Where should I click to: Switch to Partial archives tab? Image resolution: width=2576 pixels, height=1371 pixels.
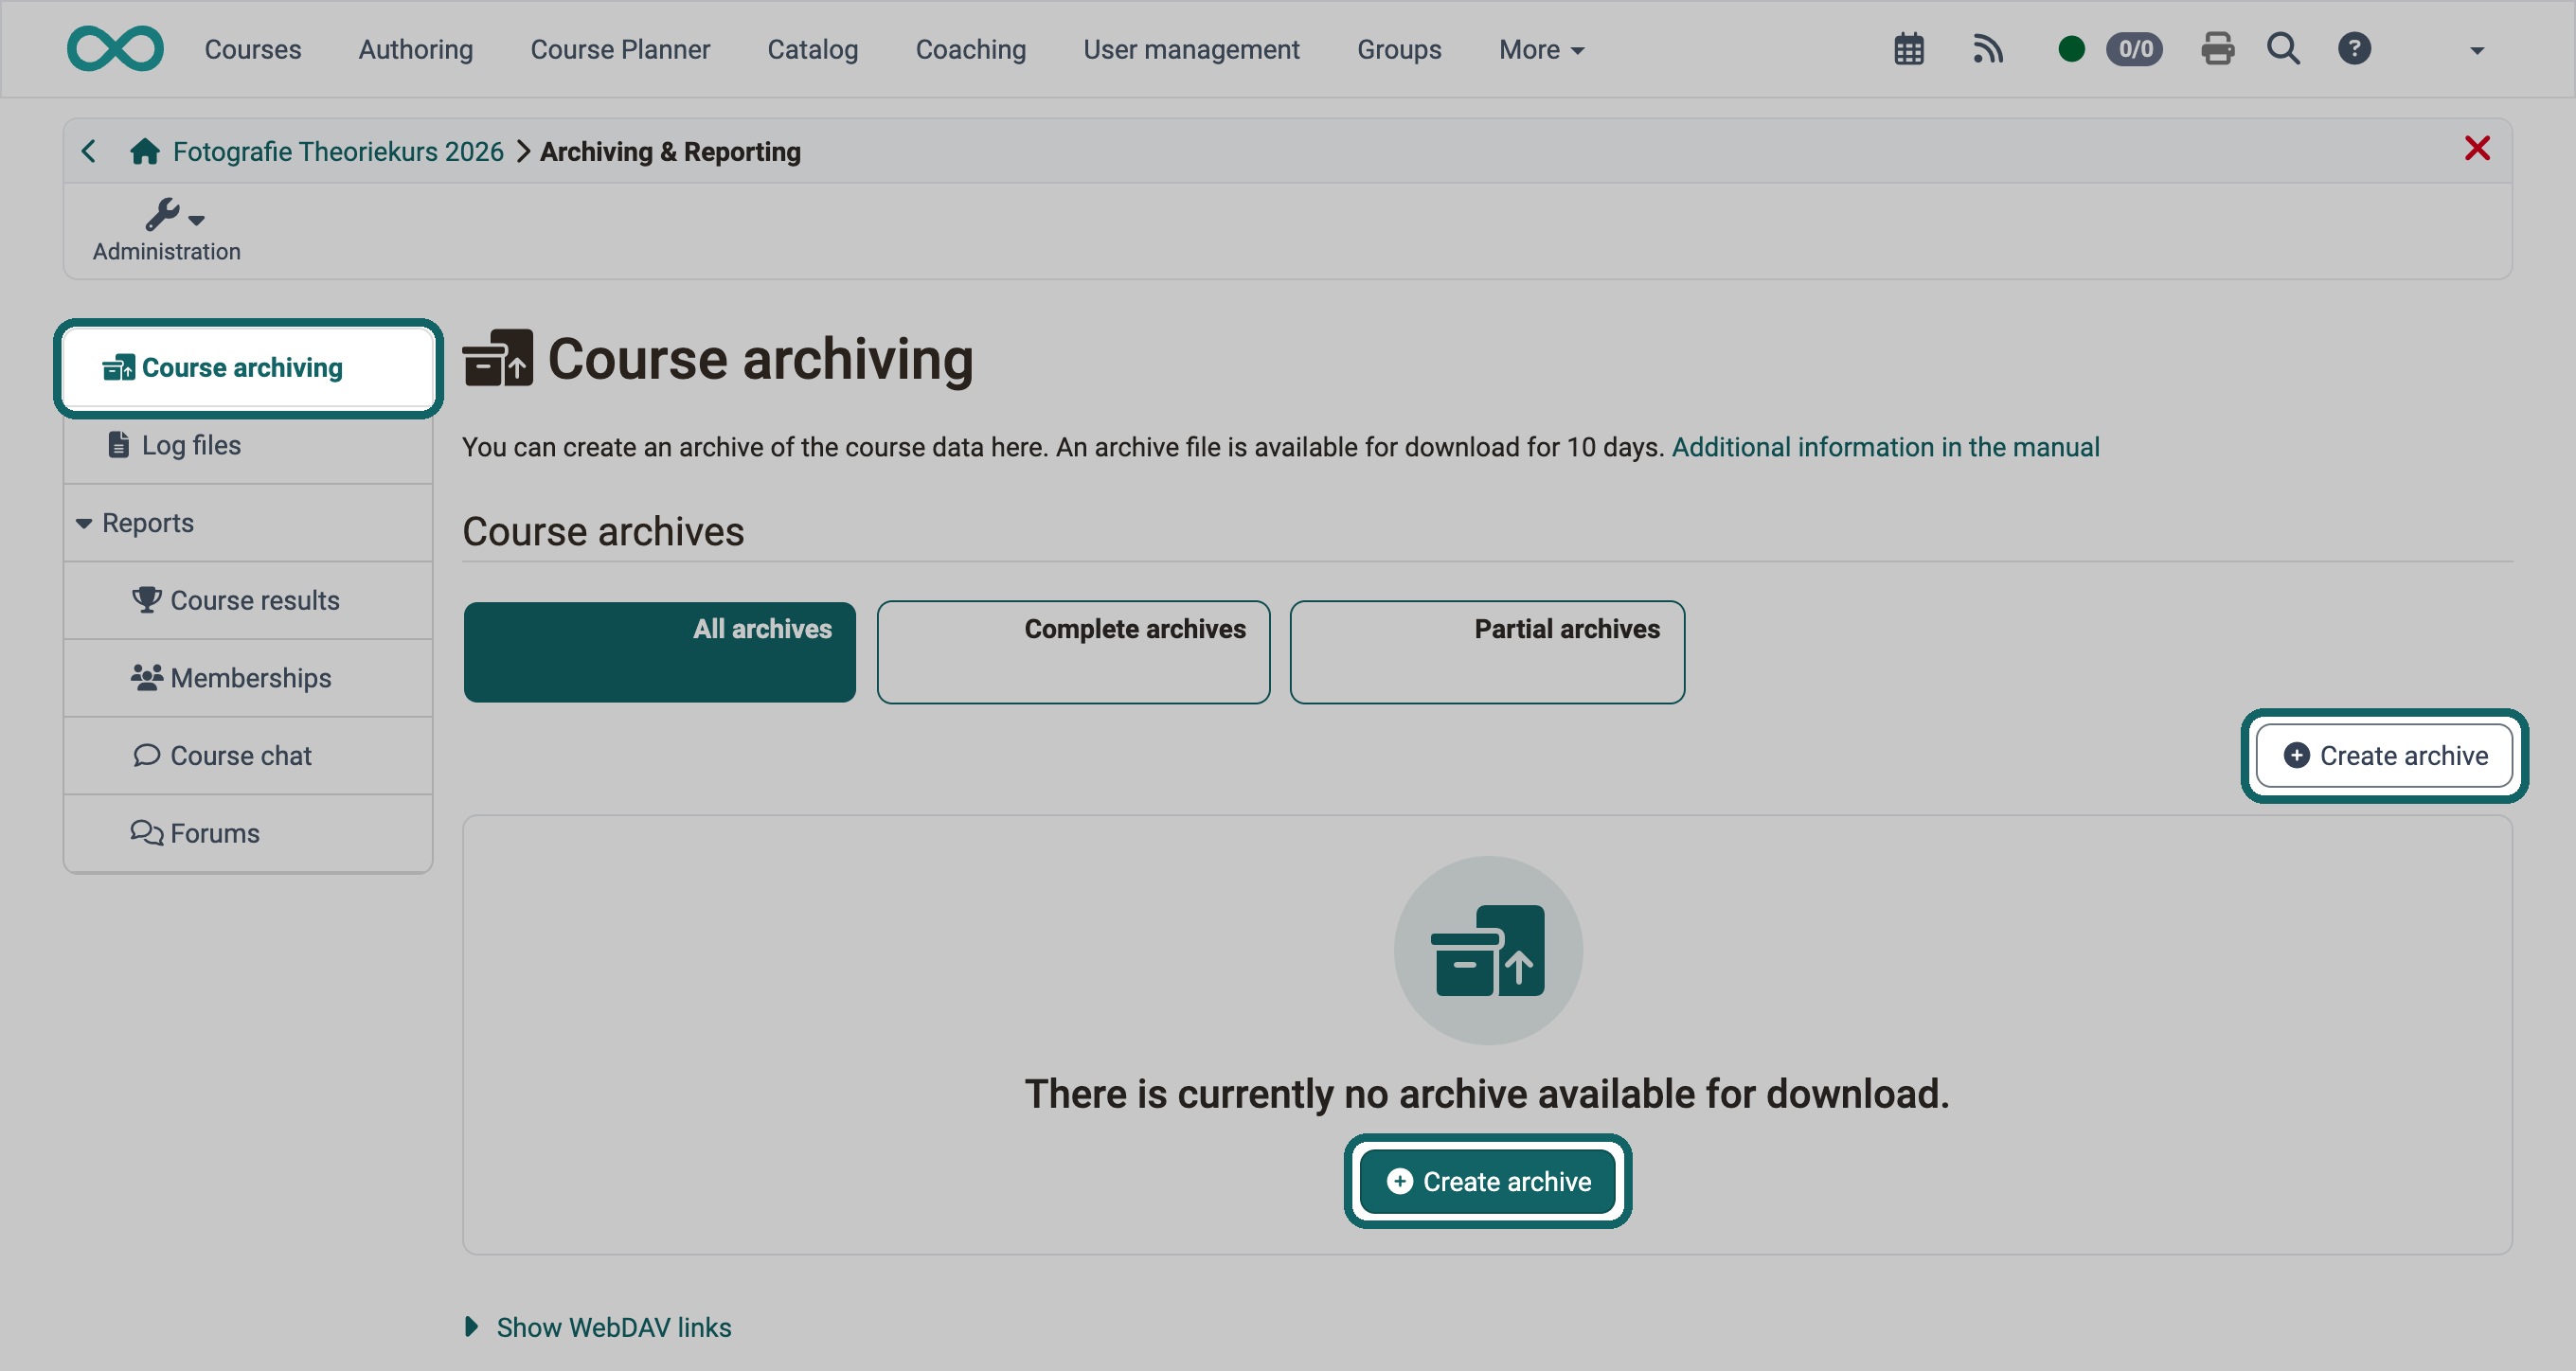1487,652
